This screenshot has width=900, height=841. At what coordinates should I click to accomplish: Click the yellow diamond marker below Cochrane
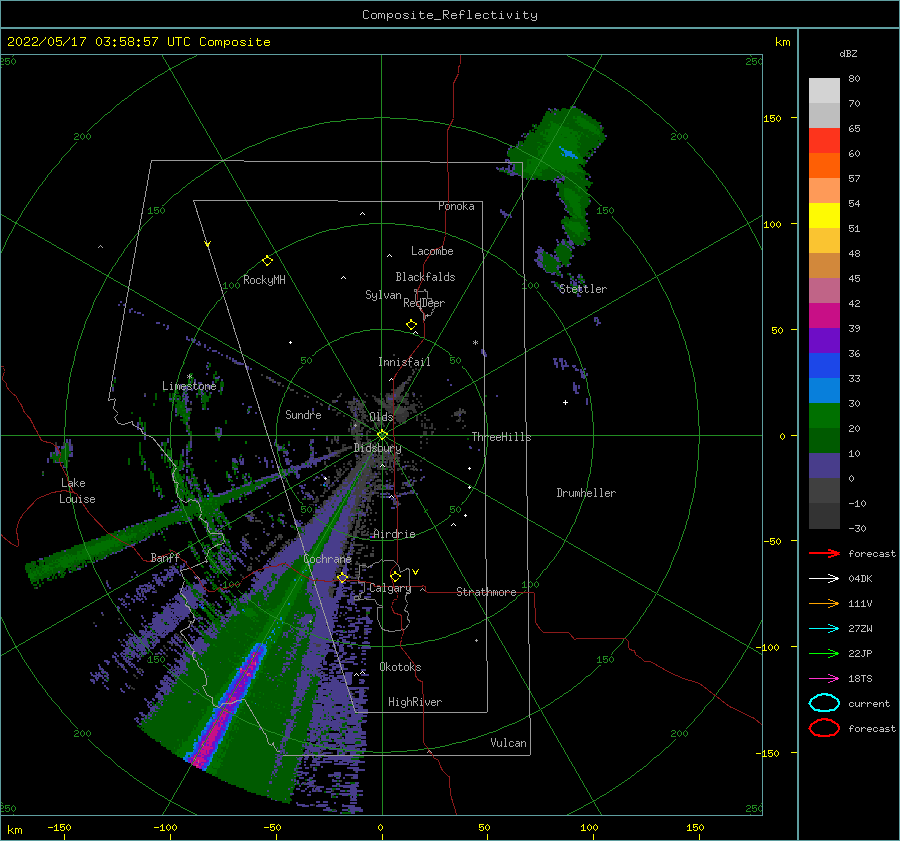(343, 577)
